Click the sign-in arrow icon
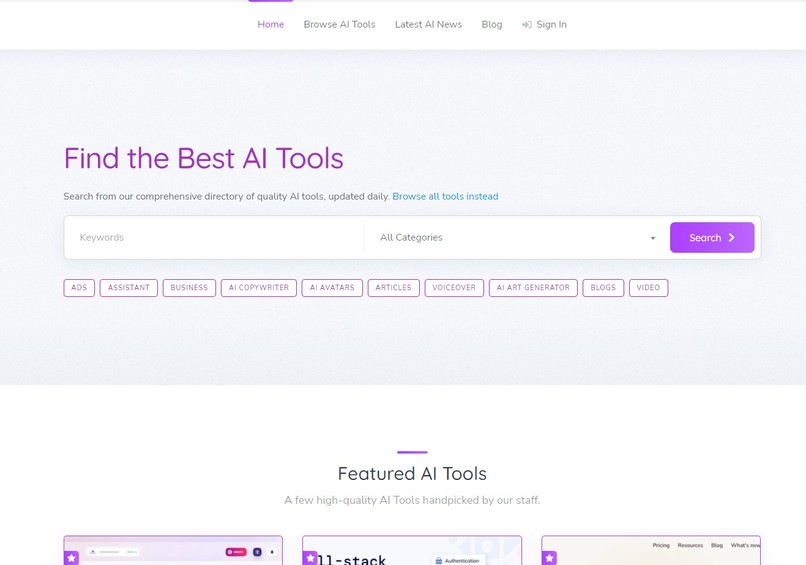This screenshot has height=565, width=806. (526, 25)
